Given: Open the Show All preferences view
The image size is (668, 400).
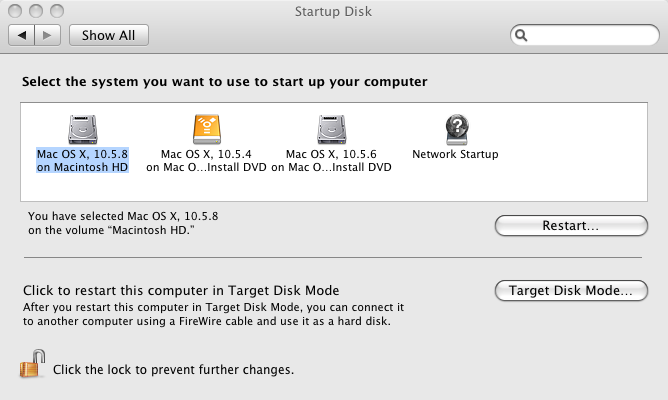Looking at the screenshot, I should [x=109, y=35].
